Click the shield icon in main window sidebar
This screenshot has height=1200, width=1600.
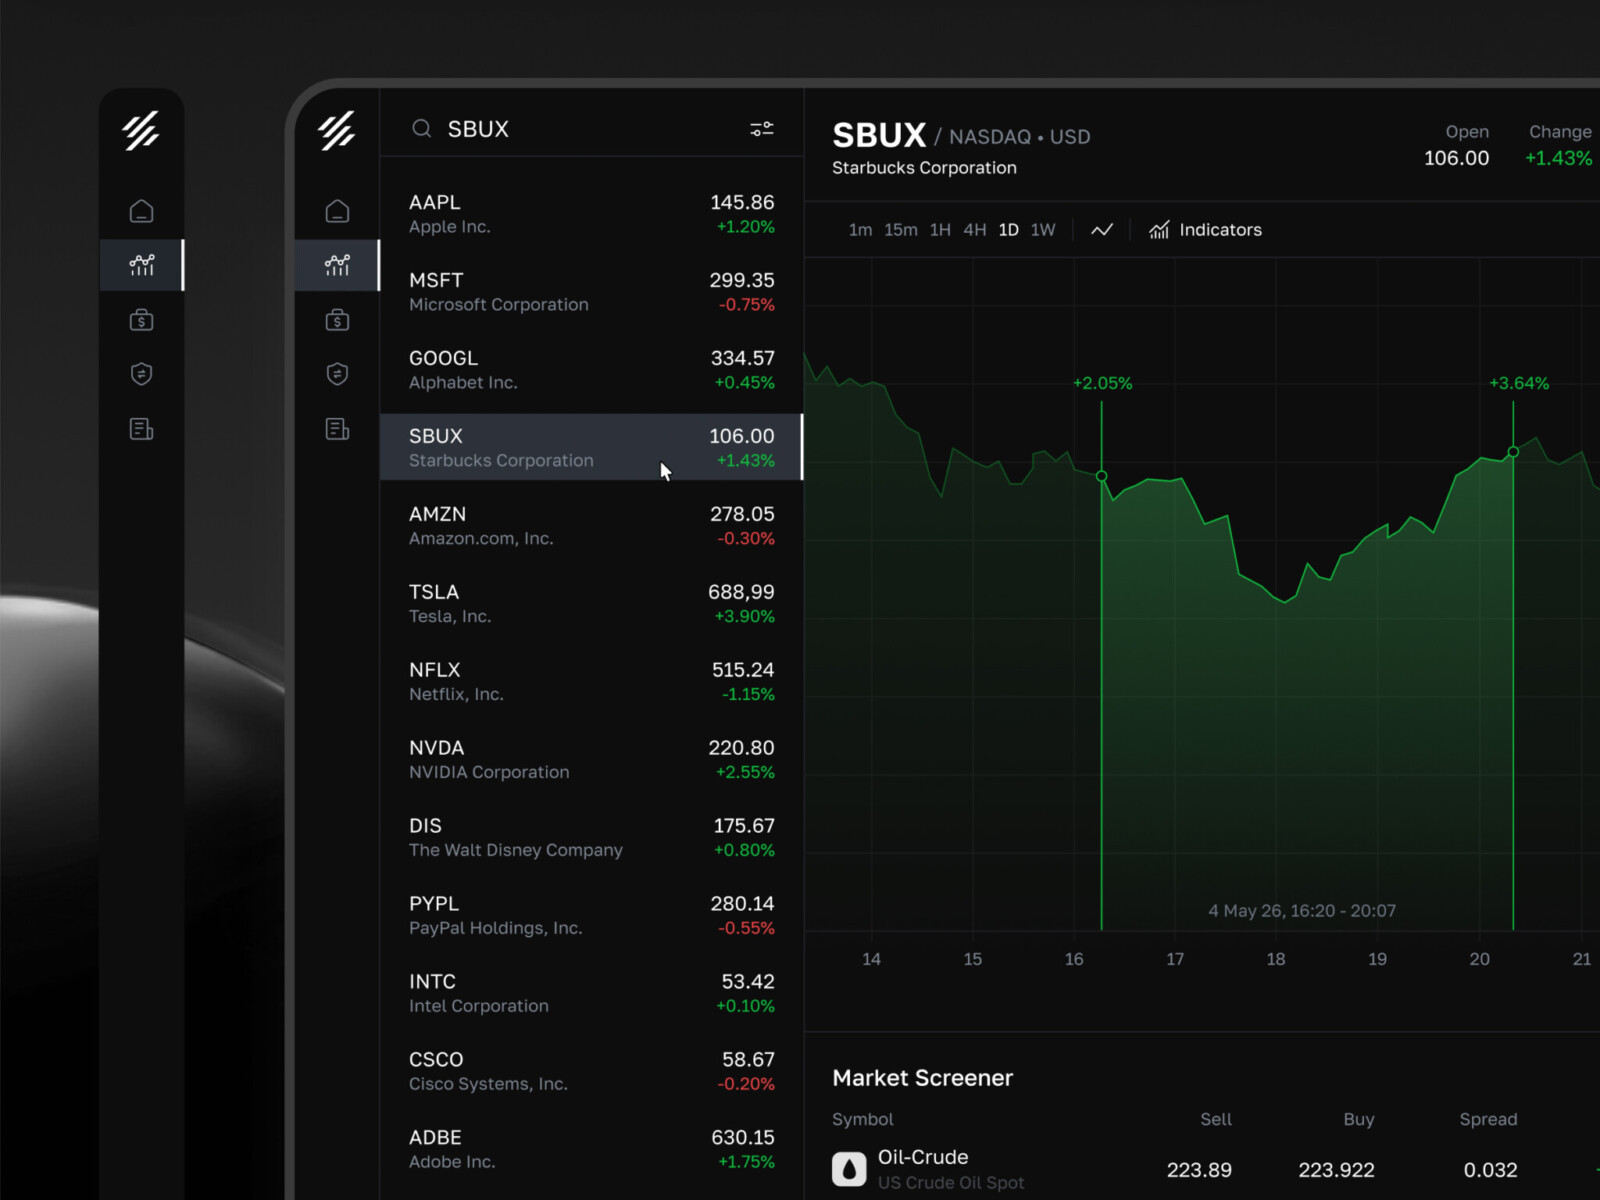337,374
